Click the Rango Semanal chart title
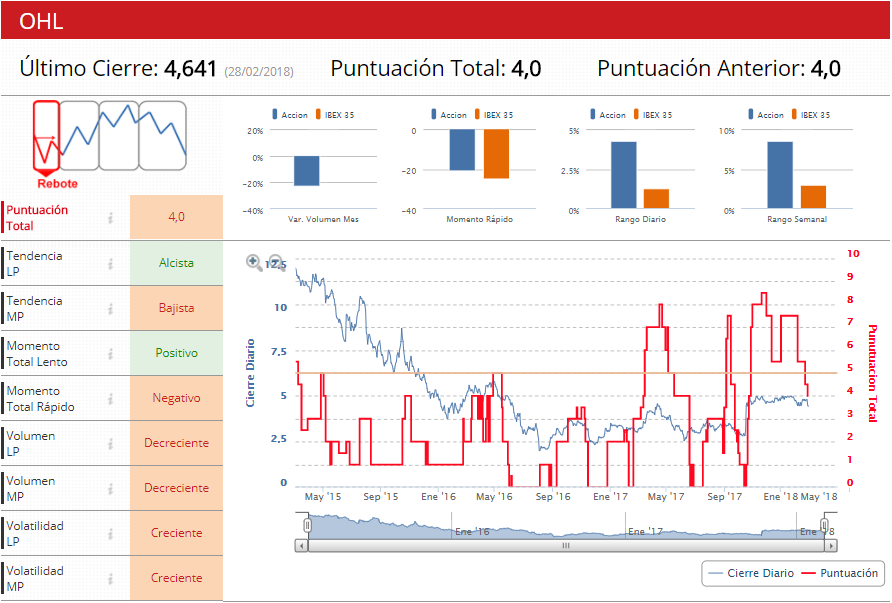This screenshot has height=603, width=892. pyautogui.click(x=796, y=219)
